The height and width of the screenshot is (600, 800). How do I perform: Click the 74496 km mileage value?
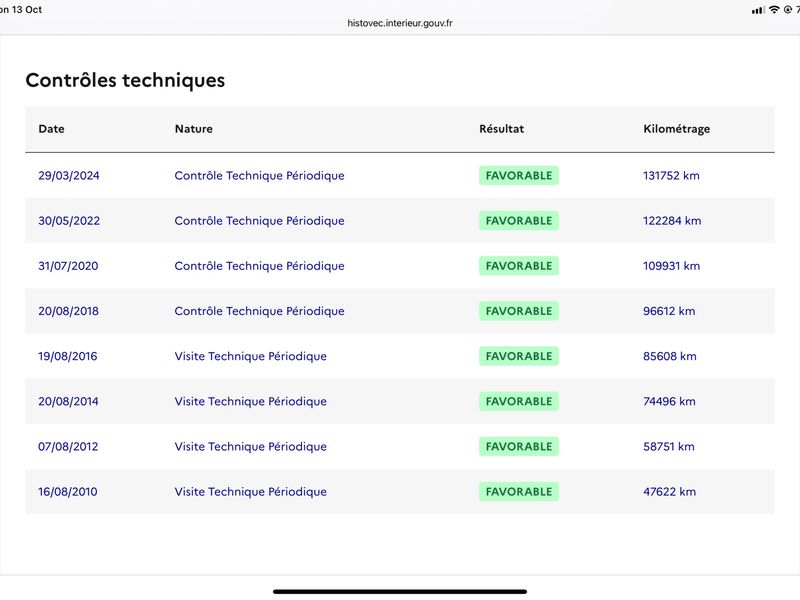tap(669, 402)
